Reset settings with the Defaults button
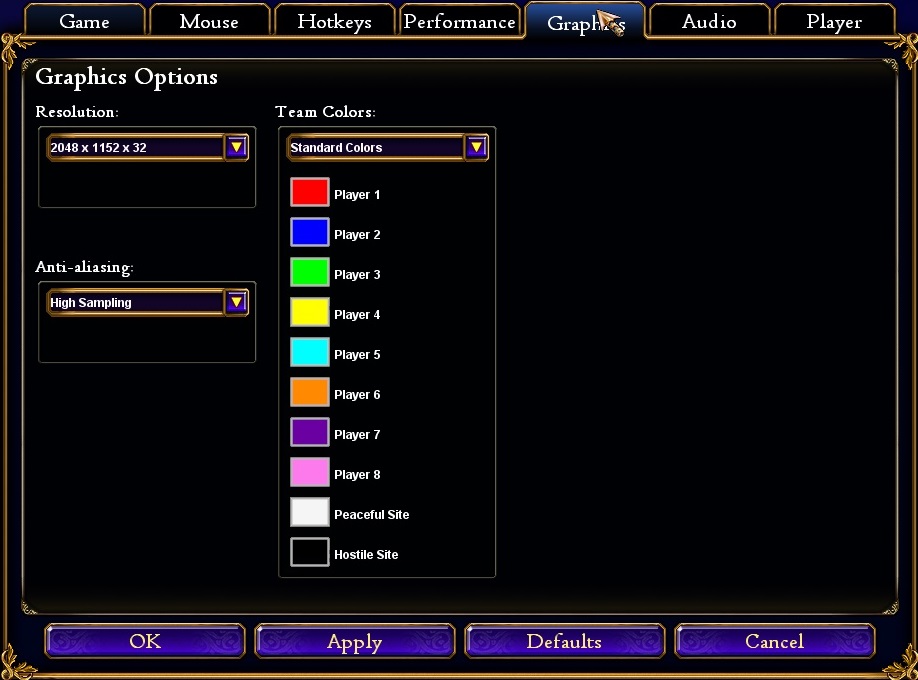 pyautogui.click(x=564, y=642)
